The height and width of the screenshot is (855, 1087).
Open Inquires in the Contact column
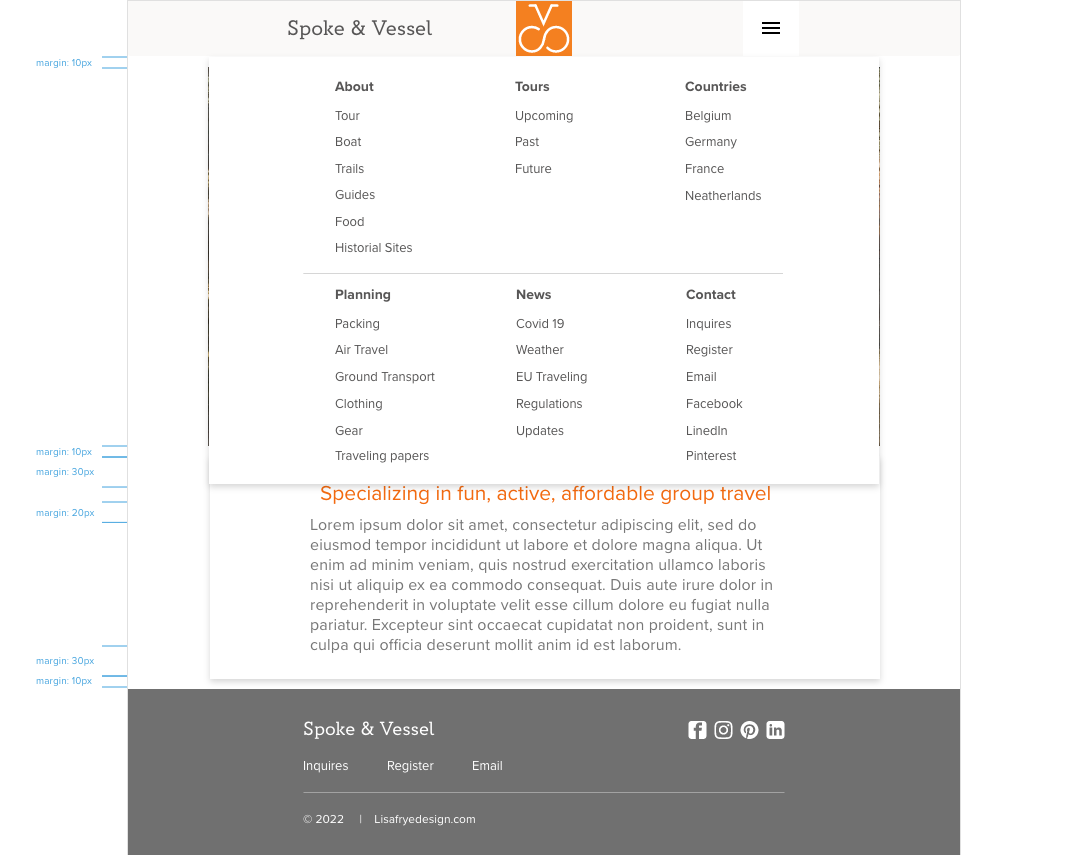[x=708, y=324]
